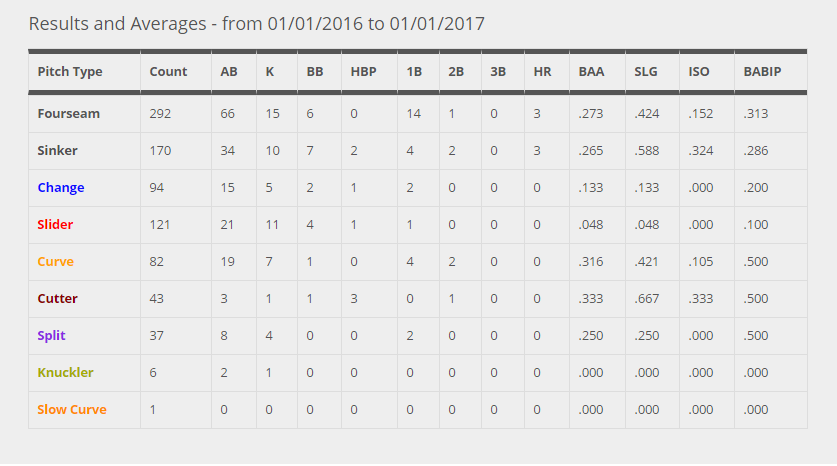Image resolution: width=837 pixels, height=466 pixels.
Task: Open the Slow Curve pitch label
Action: [72, 409]
